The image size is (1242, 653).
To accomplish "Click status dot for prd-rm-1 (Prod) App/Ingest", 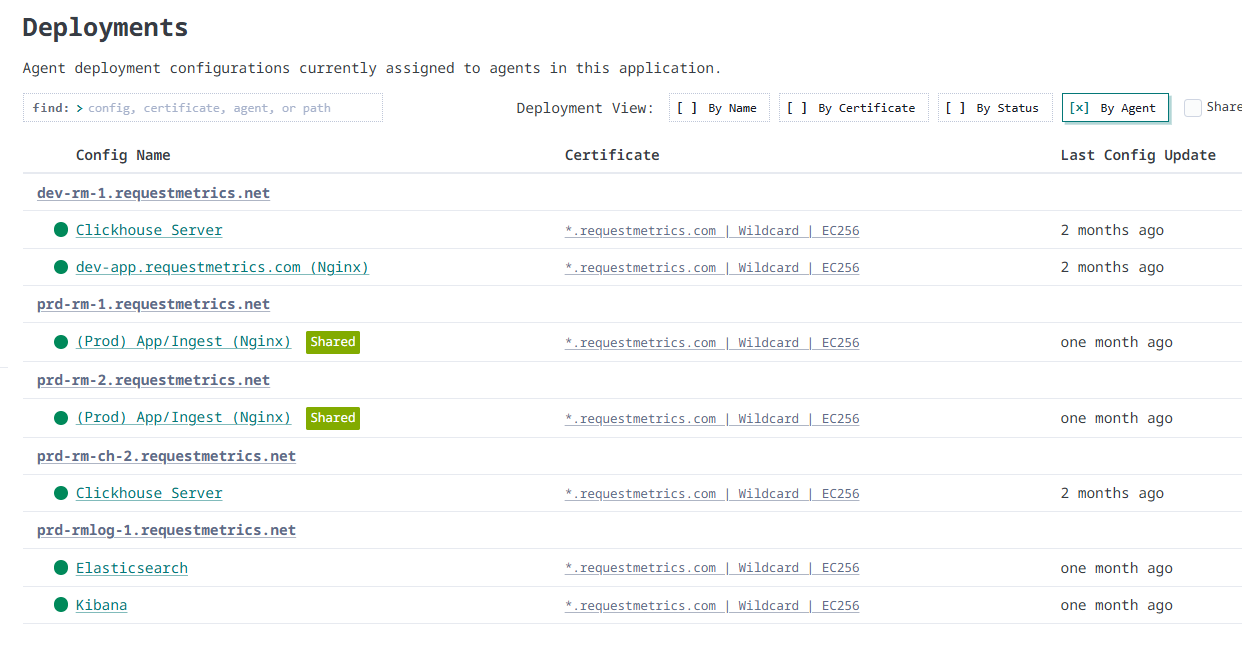I will [61, 342].
